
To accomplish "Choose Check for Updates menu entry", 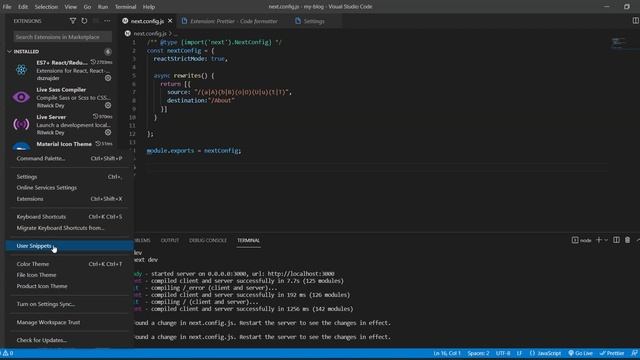I will click(x=69, y=340).
